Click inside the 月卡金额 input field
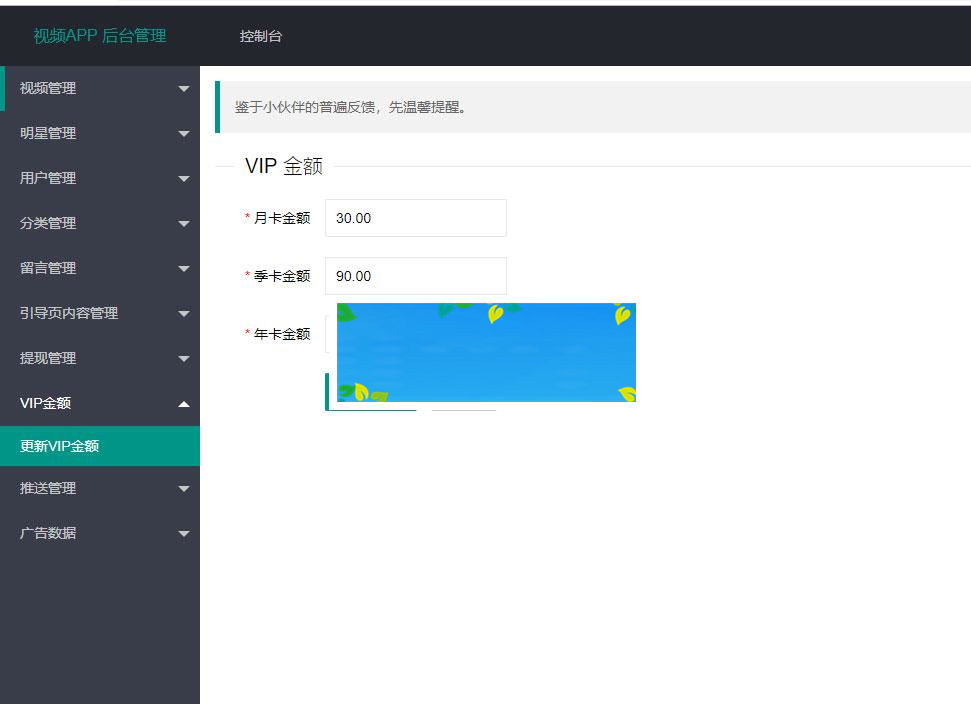Viewport: 971px width, 704px height. (415, 217)
